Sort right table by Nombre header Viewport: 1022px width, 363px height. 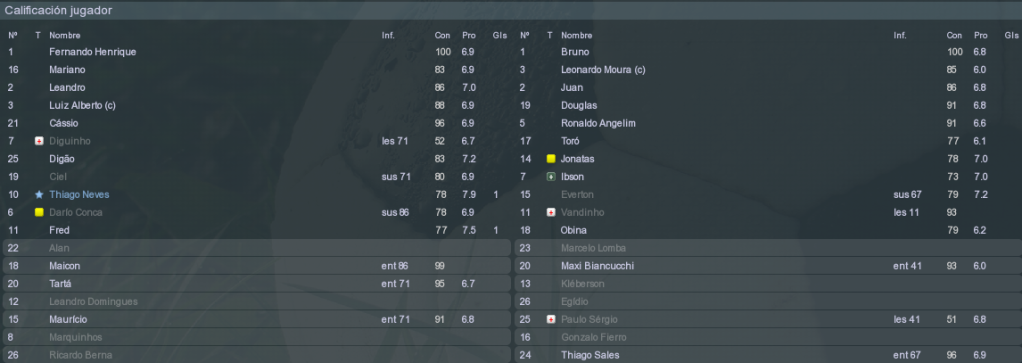coord(576,35)
